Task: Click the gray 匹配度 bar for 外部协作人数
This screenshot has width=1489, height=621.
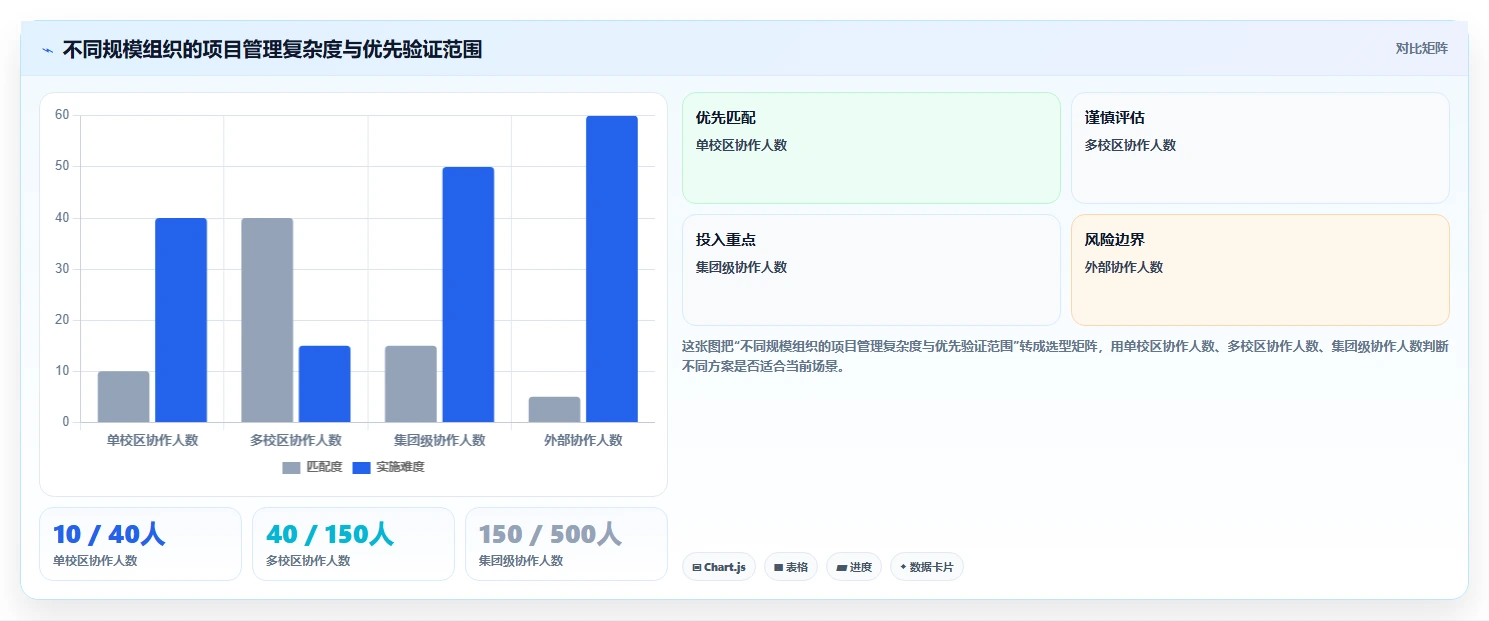Action: 555,410
